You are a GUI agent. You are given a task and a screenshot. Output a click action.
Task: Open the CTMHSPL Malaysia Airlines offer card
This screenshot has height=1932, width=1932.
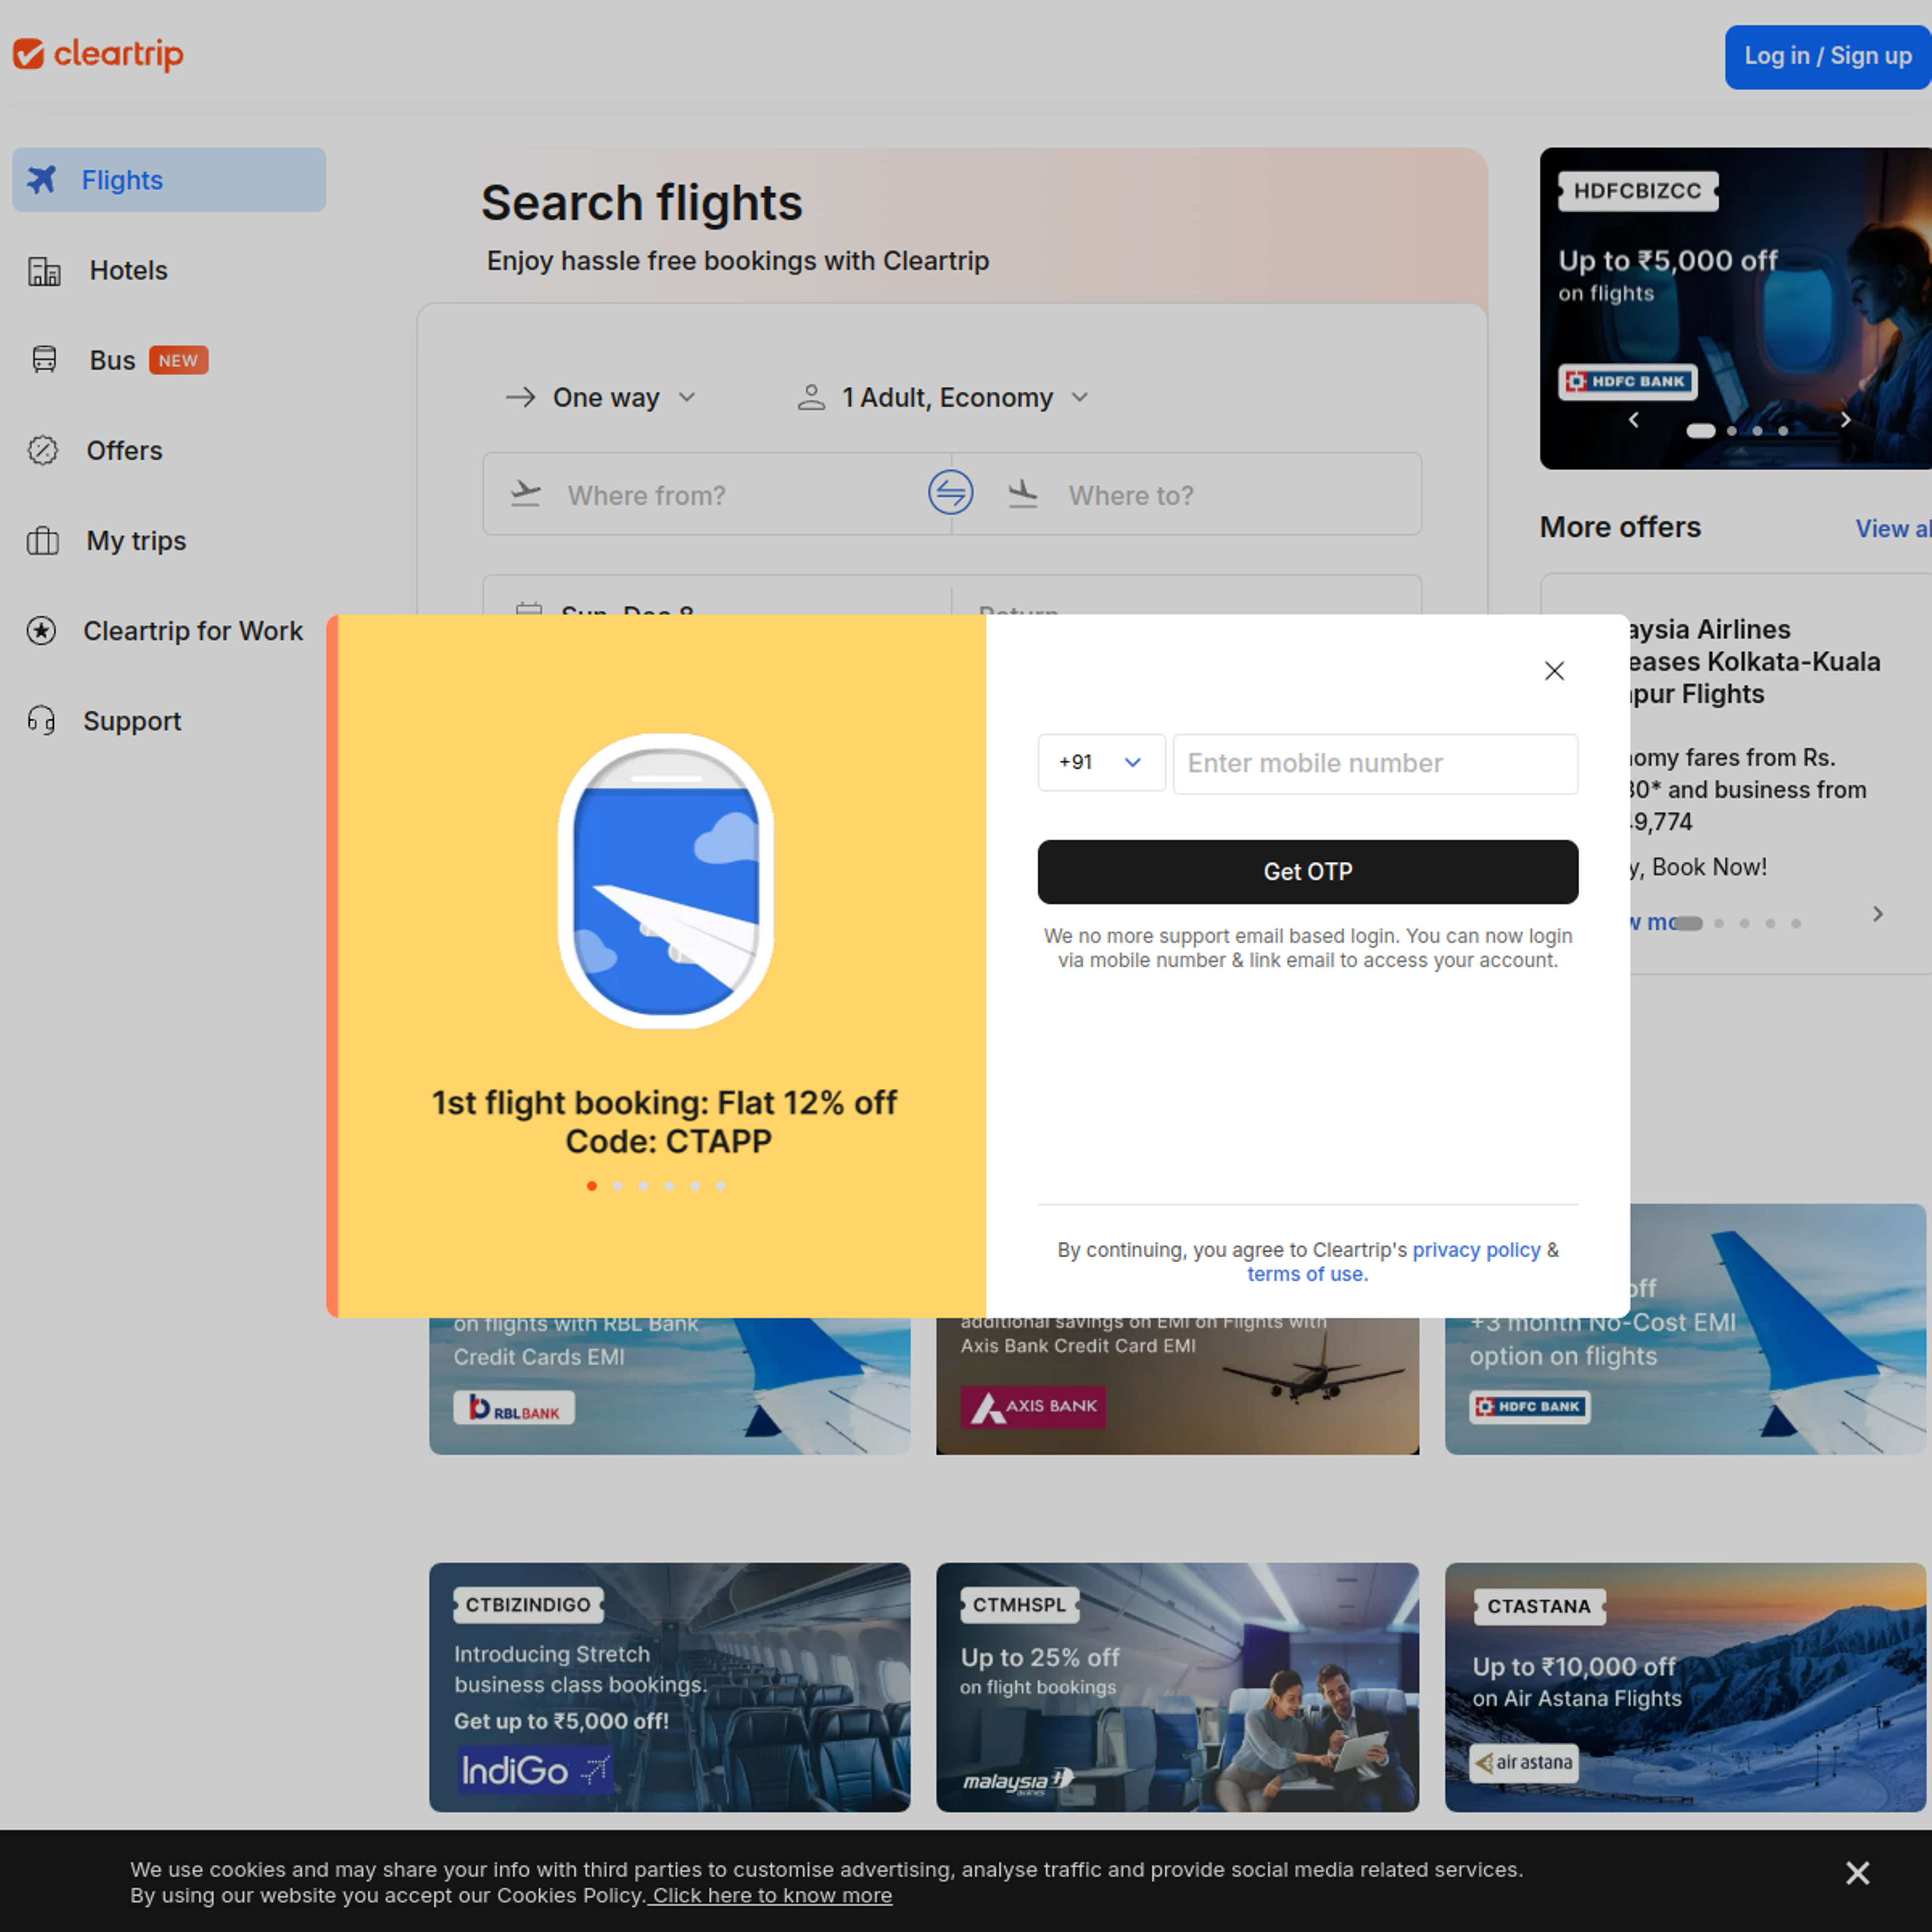[1177, 1687]
